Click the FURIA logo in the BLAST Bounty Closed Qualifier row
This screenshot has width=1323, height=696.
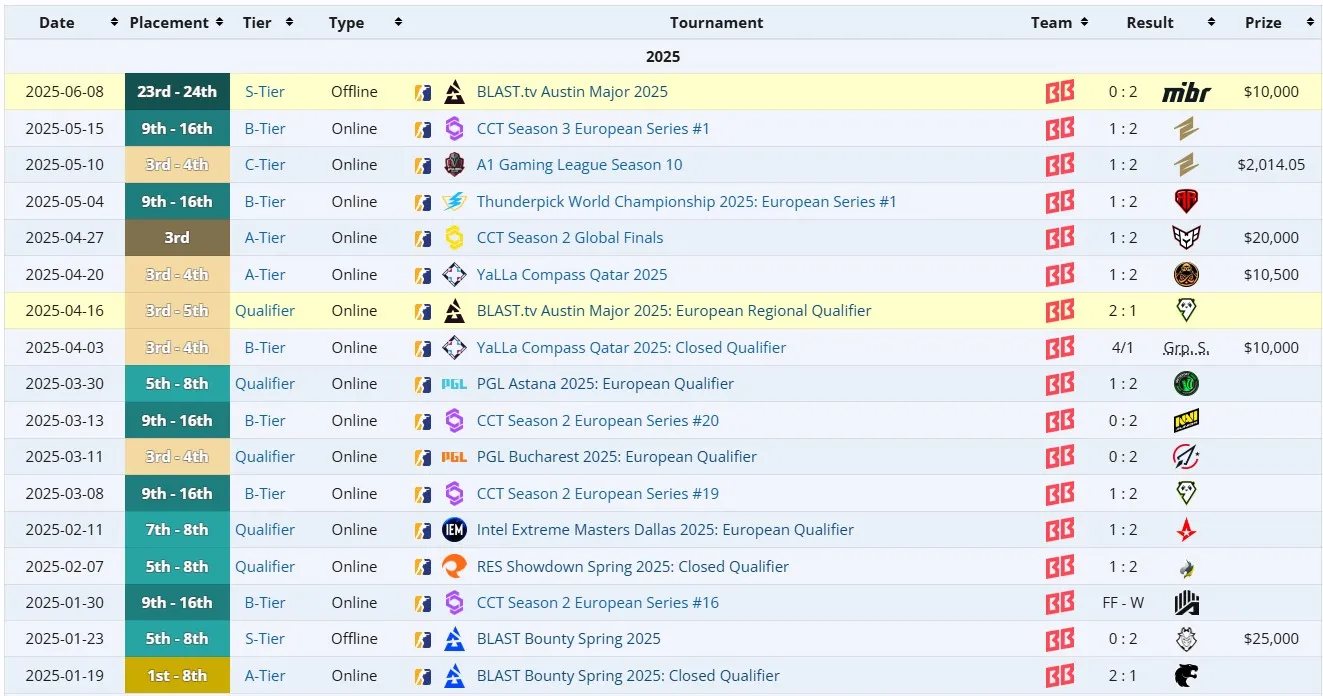tap(1186, 676)
